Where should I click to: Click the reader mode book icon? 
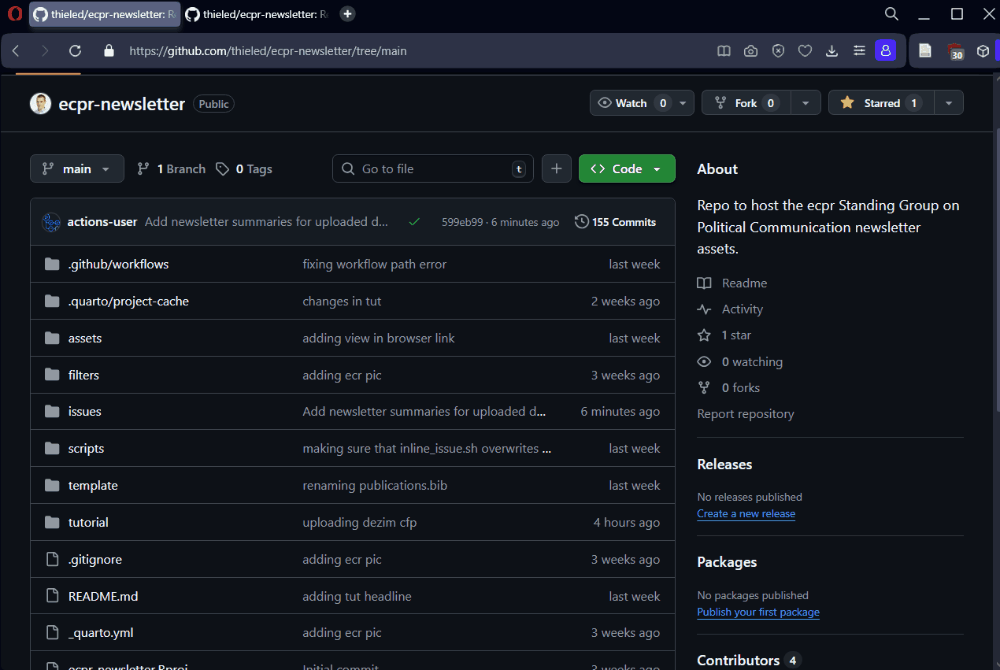724,51
